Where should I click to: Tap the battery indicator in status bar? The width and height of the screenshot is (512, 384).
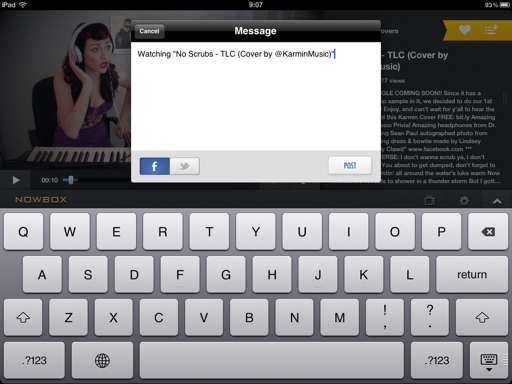pos(504,5)
